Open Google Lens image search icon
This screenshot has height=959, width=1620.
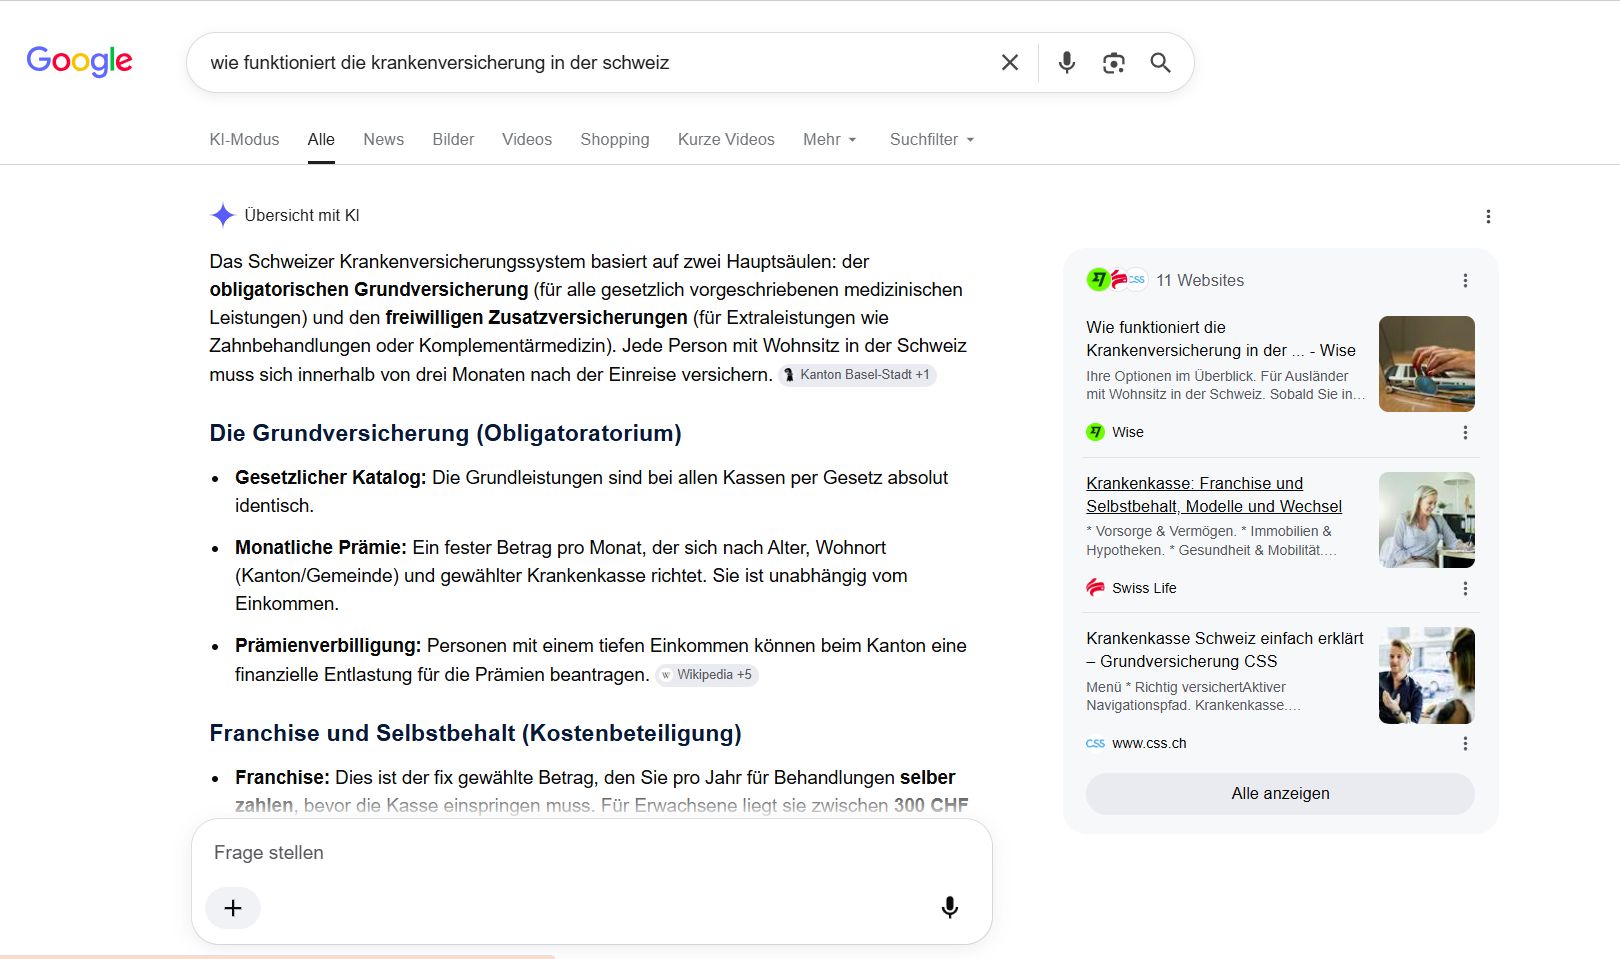(x=1114, y=63)
